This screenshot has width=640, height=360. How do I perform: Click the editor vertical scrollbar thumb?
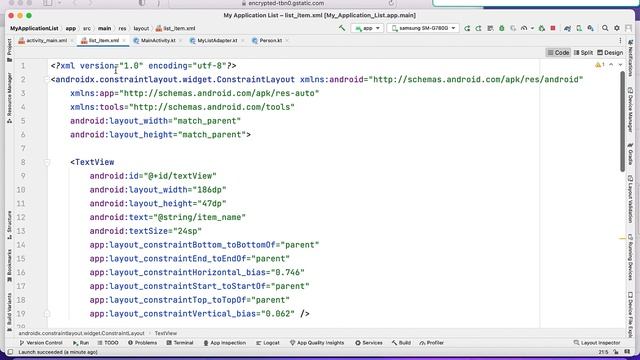(622, 121)
